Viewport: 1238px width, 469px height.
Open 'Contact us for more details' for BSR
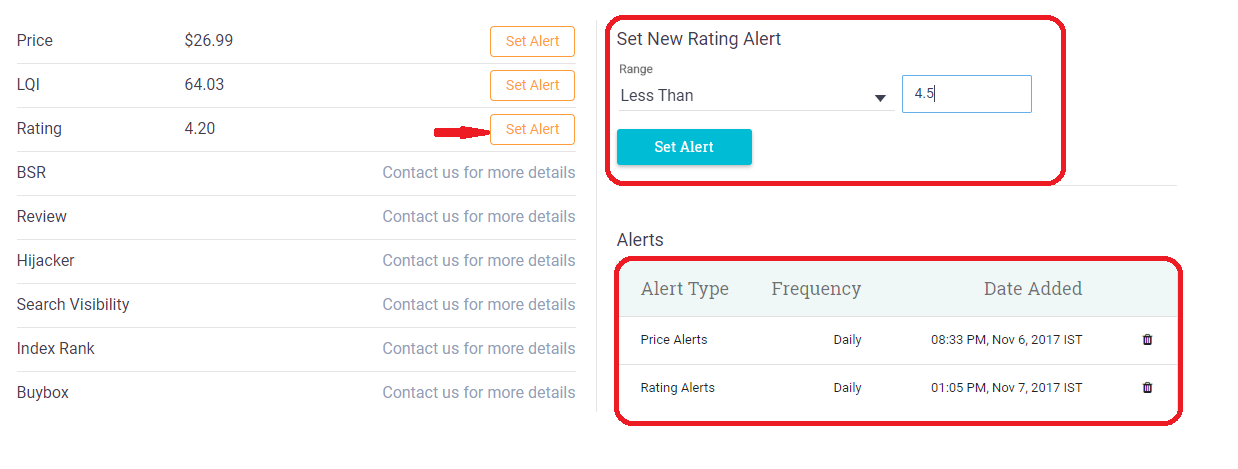tap(479, 173)
